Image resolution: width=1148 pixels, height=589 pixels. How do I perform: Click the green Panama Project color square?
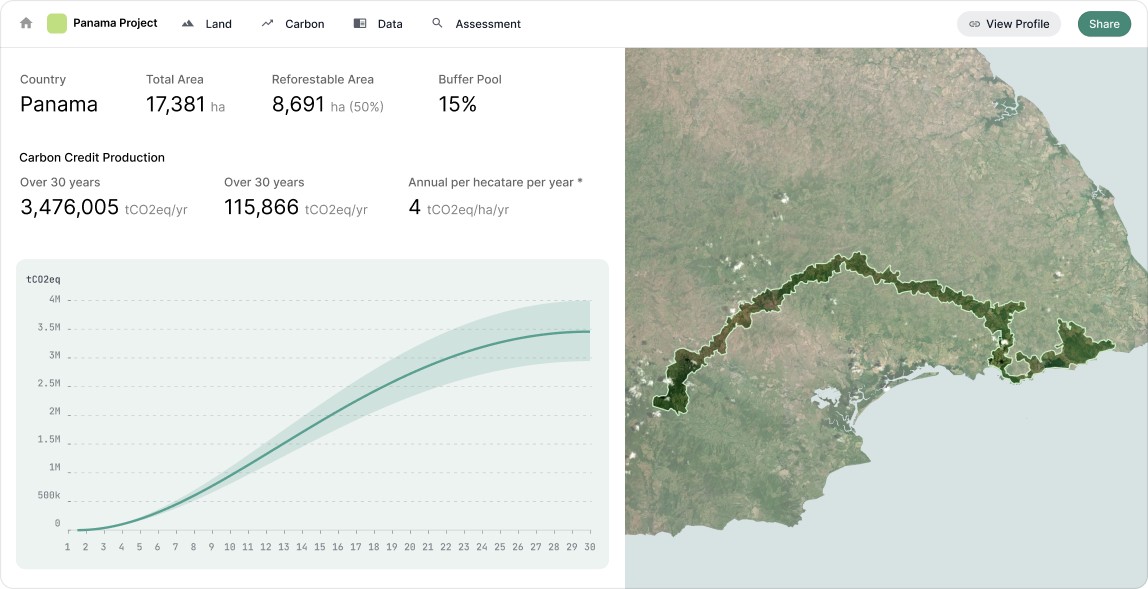[x=57, y=23]
